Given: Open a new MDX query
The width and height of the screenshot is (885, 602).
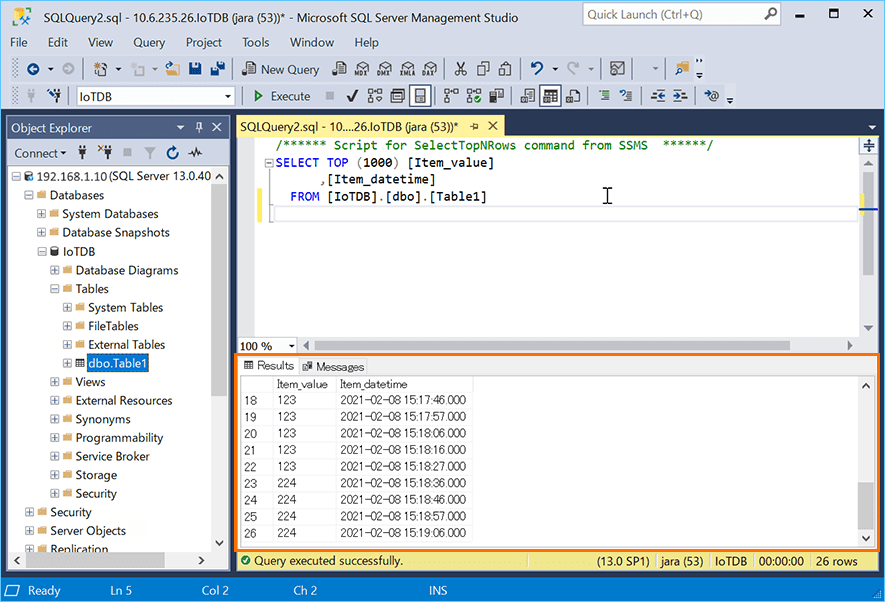Looking at the screenshot, I should (362, 69).
